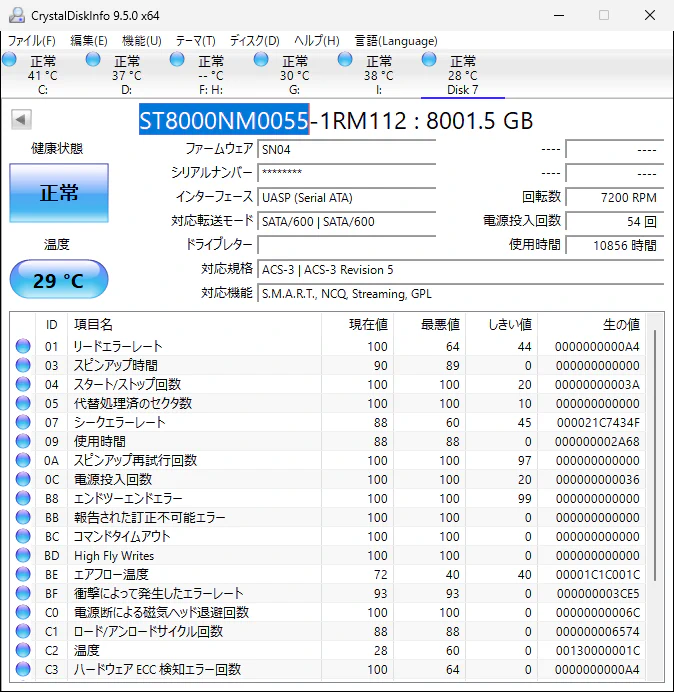Click status orb for Disk 7
This screenshot has width=674, height=692.
point(429,59)
